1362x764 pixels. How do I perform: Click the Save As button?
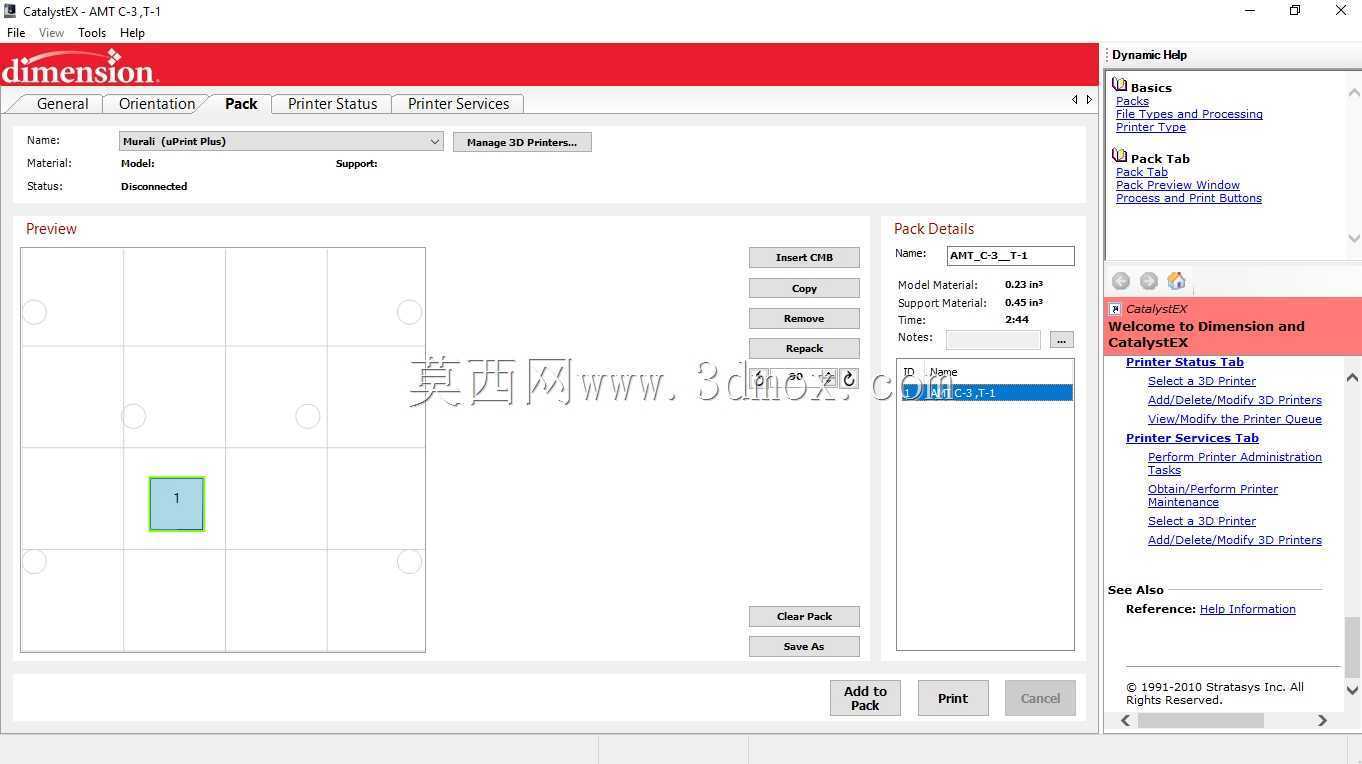(x=804, y=646)
